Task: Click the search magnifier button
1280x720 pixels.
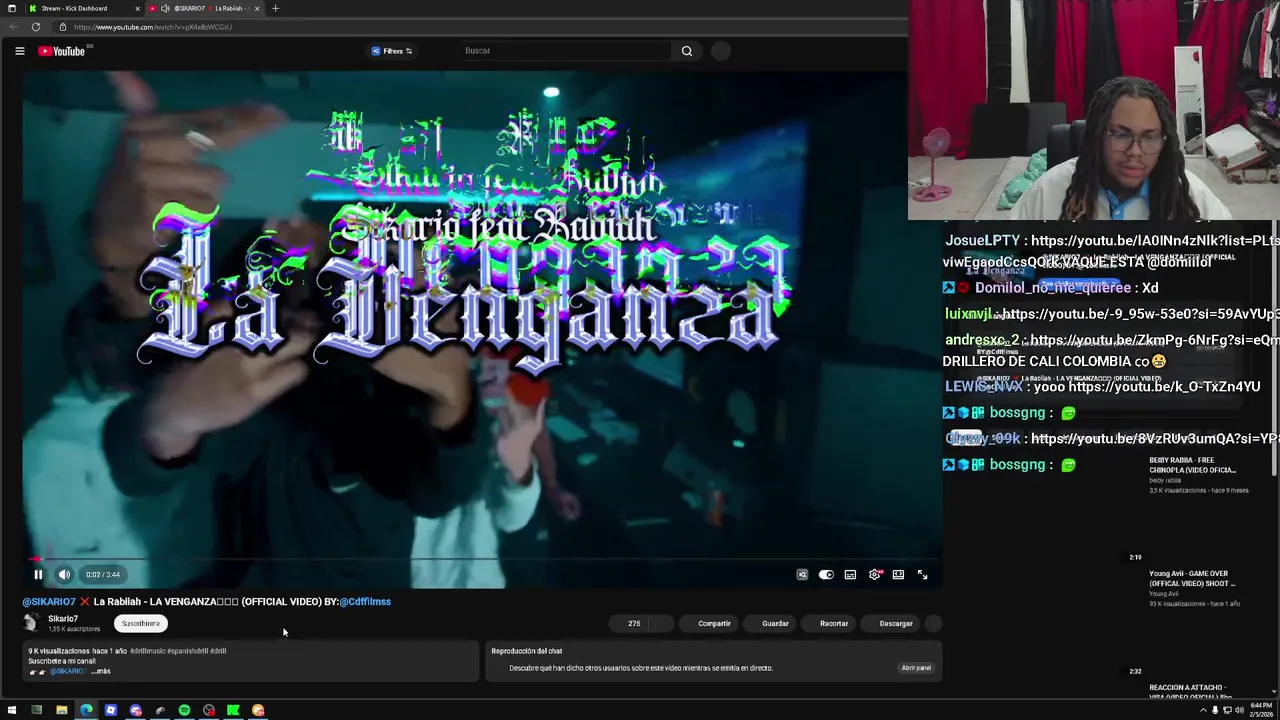Action: [686, 51]
